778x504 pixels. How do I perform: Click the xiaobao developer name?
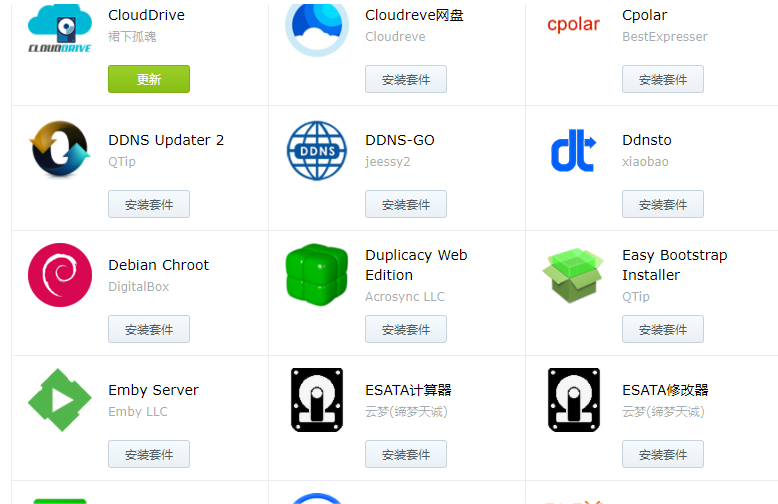click(645, 162)
